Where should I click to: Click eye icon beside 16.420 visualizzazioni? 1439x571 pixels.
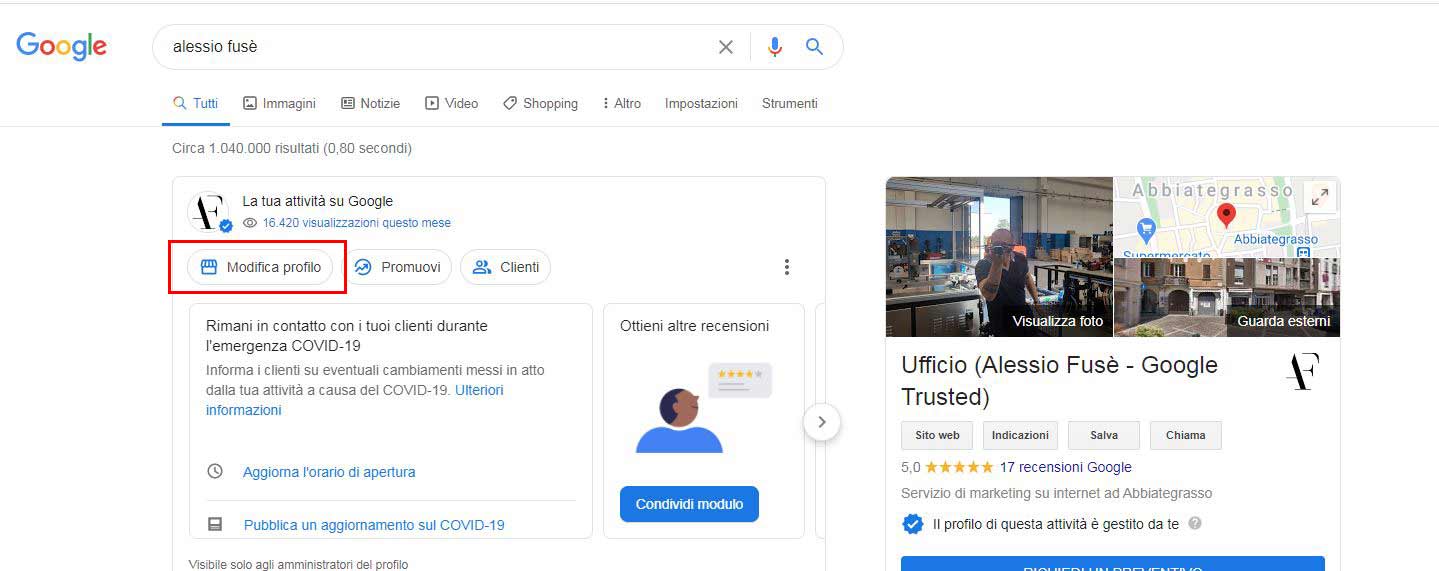click(250, 223)
